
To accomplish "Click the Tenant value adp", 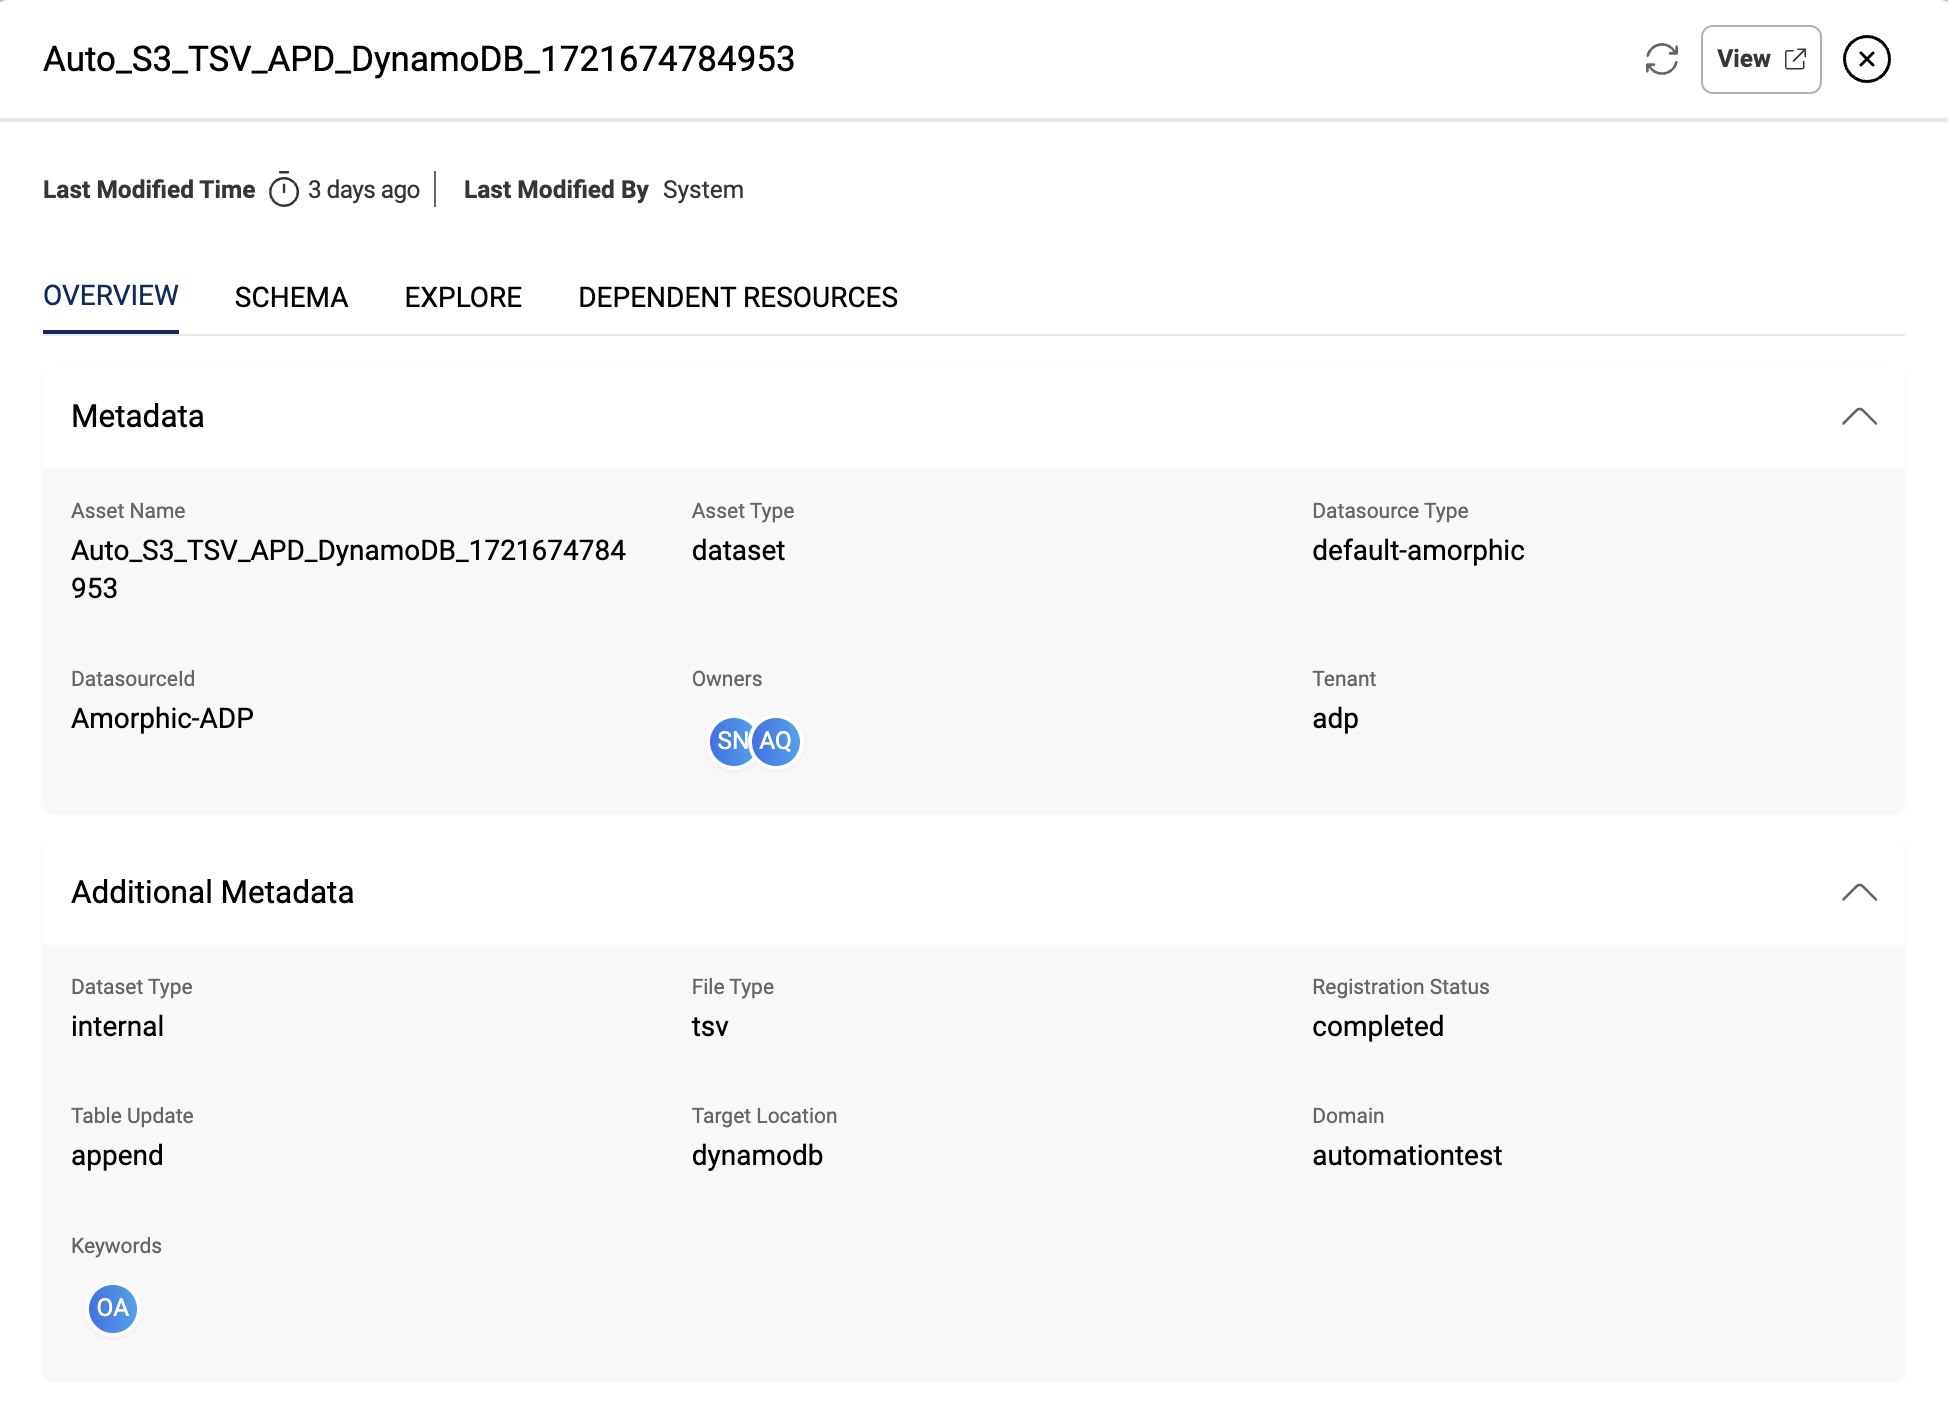I will pyautogui.click(x=1335, y=719).
